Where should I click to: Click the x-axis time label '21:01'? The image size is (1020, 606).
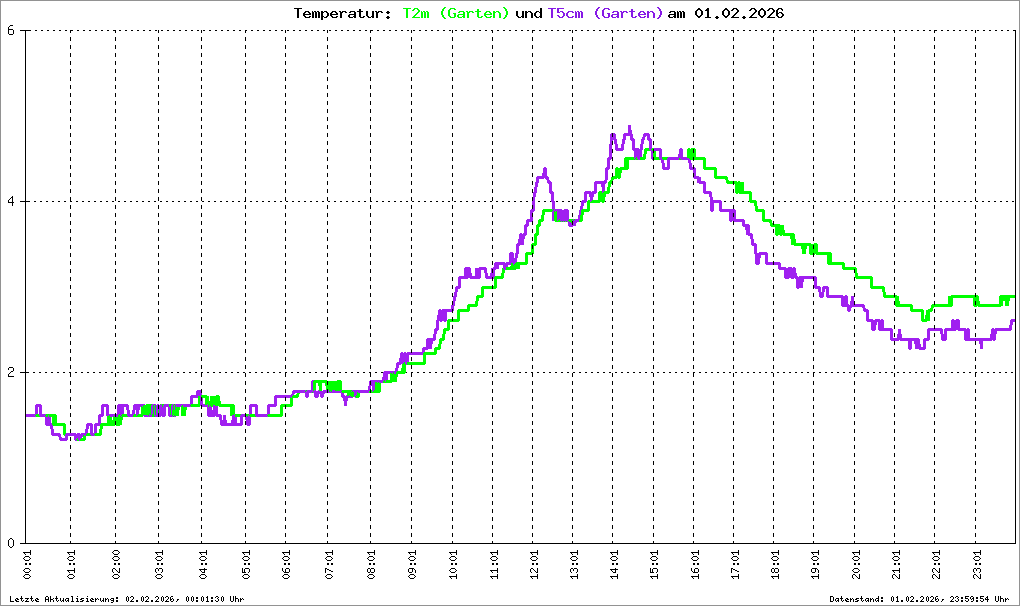pyautogui.click(x=895, y=564)
